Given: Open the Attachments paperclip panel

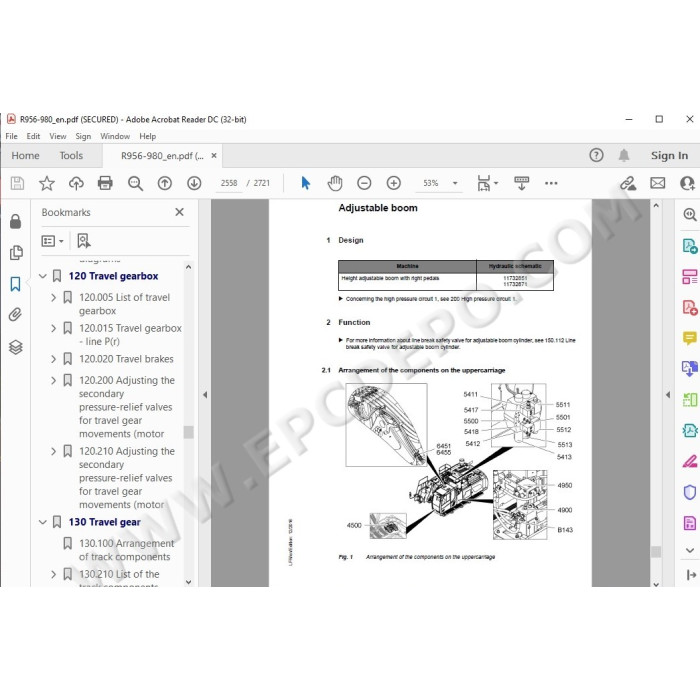Looking at the screenshot, I should click(x=16, y=315).
